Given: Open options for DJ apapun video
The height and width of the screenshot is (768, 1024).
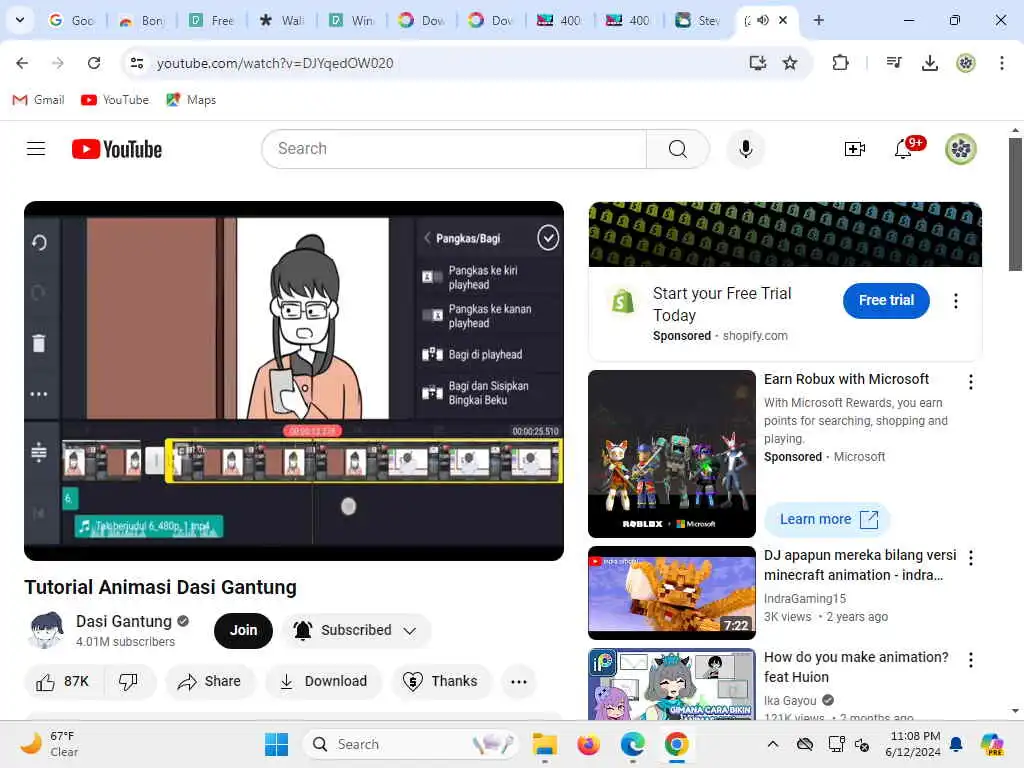Looking at the screenshot, I should (971, 558).
